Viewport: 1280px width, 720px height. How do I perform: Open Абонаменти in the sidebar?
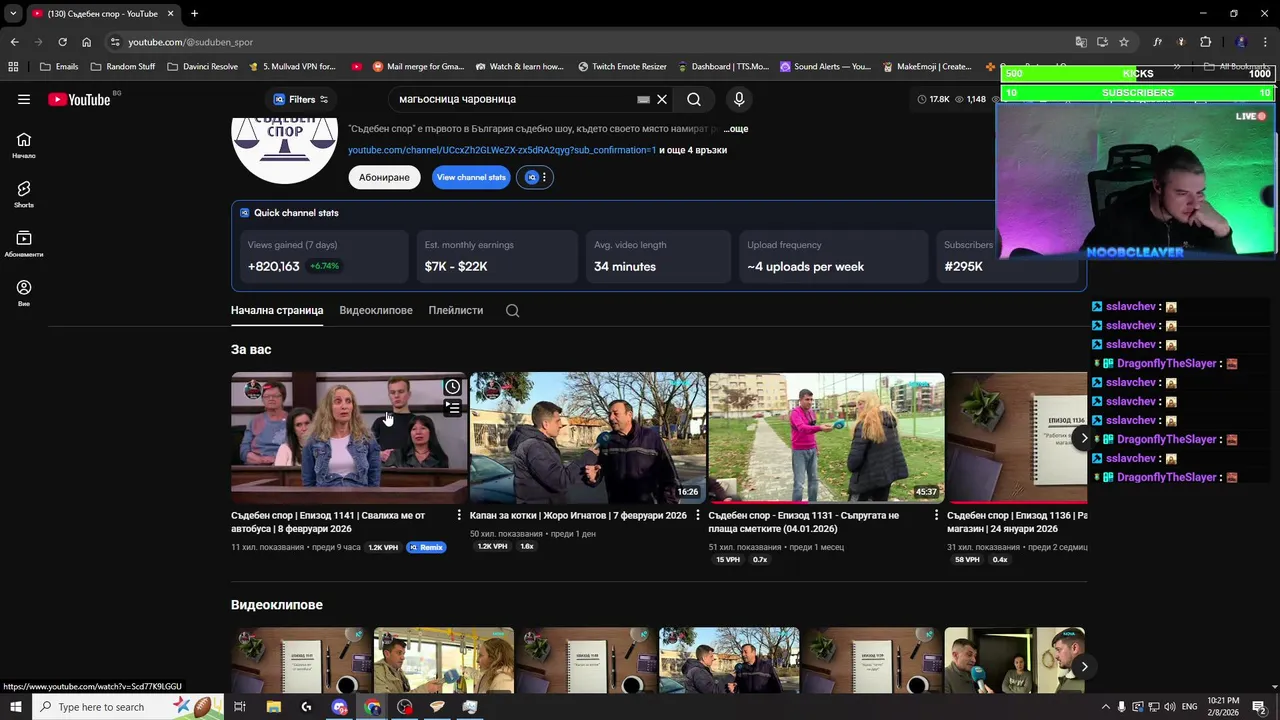[x=24, y=244]
